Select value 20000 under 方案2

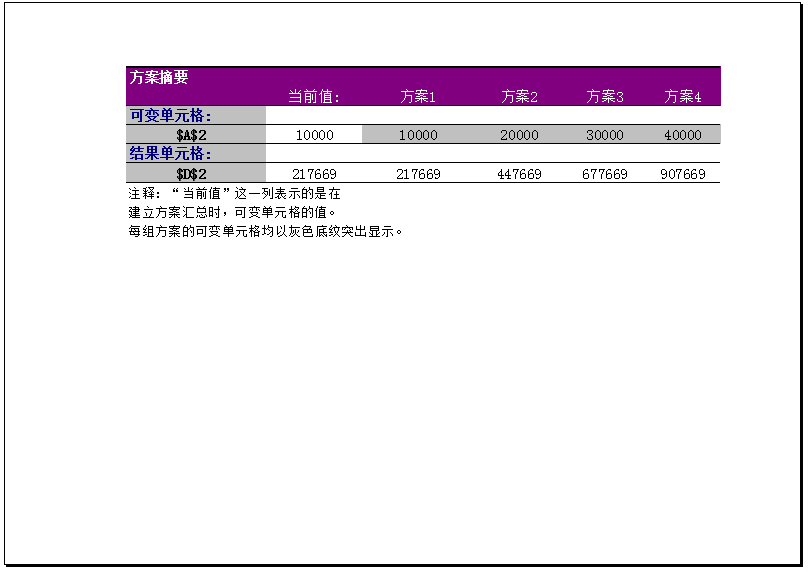point(519,135)
